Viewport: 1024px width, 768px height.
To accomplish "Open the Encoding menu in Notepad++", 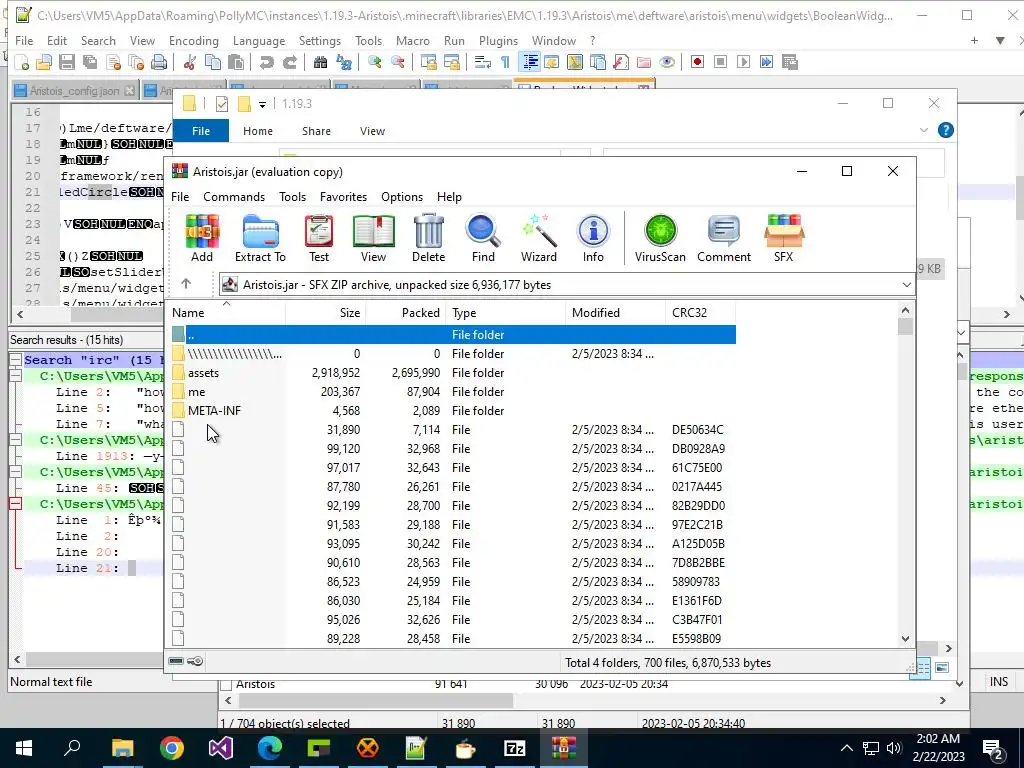I will 194,40.
